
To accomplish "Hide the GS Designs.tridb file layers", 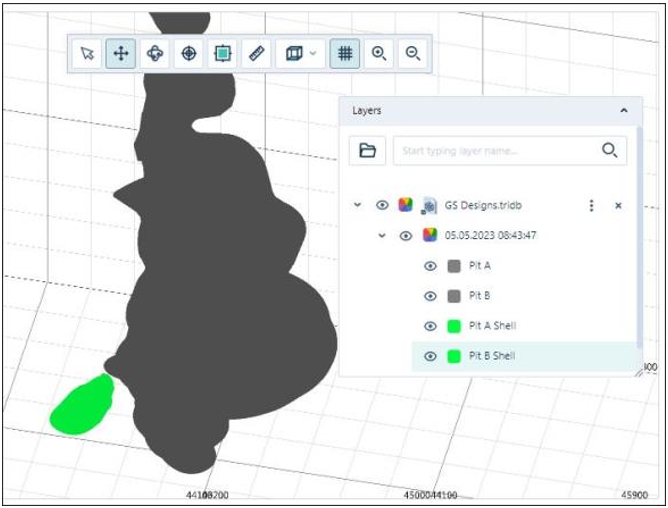I will click(x=382, y=205).
